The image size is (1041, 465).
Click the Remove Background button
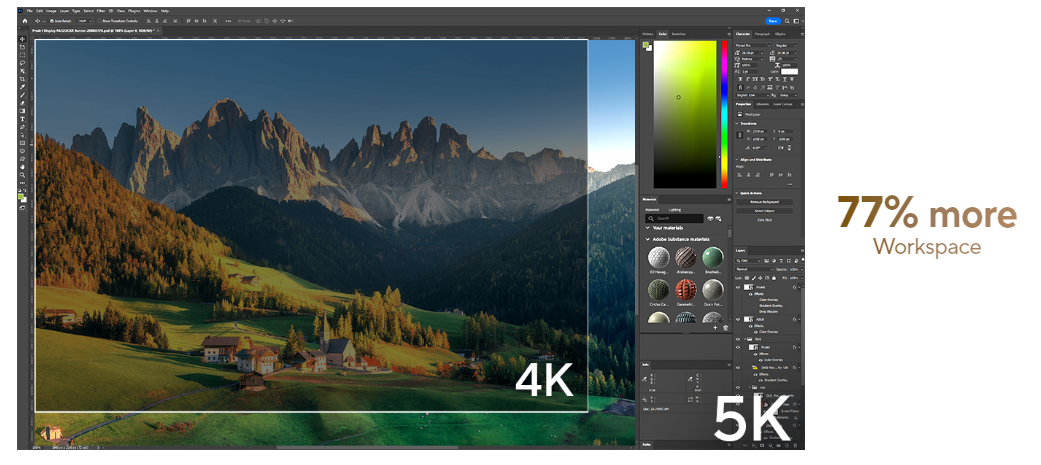pos(764,201)
